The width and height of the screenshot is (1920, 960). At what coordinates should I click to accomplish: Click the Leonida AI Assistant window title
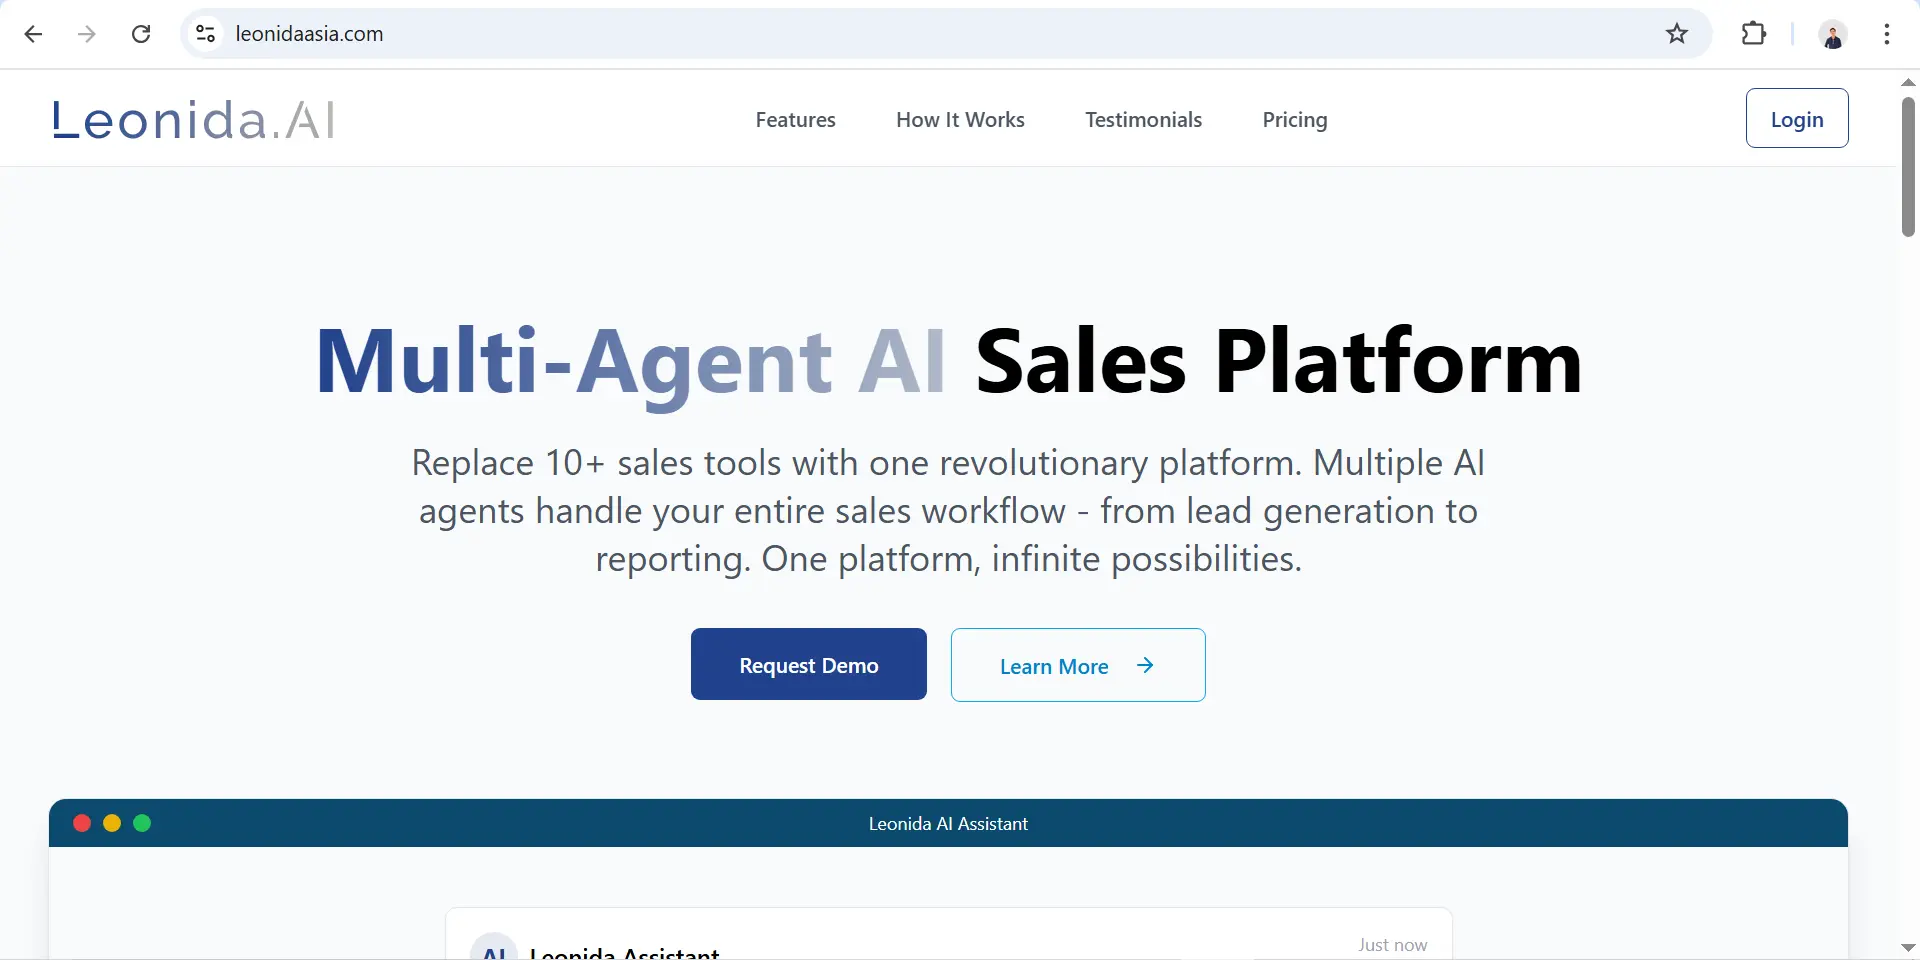[948, 824]
